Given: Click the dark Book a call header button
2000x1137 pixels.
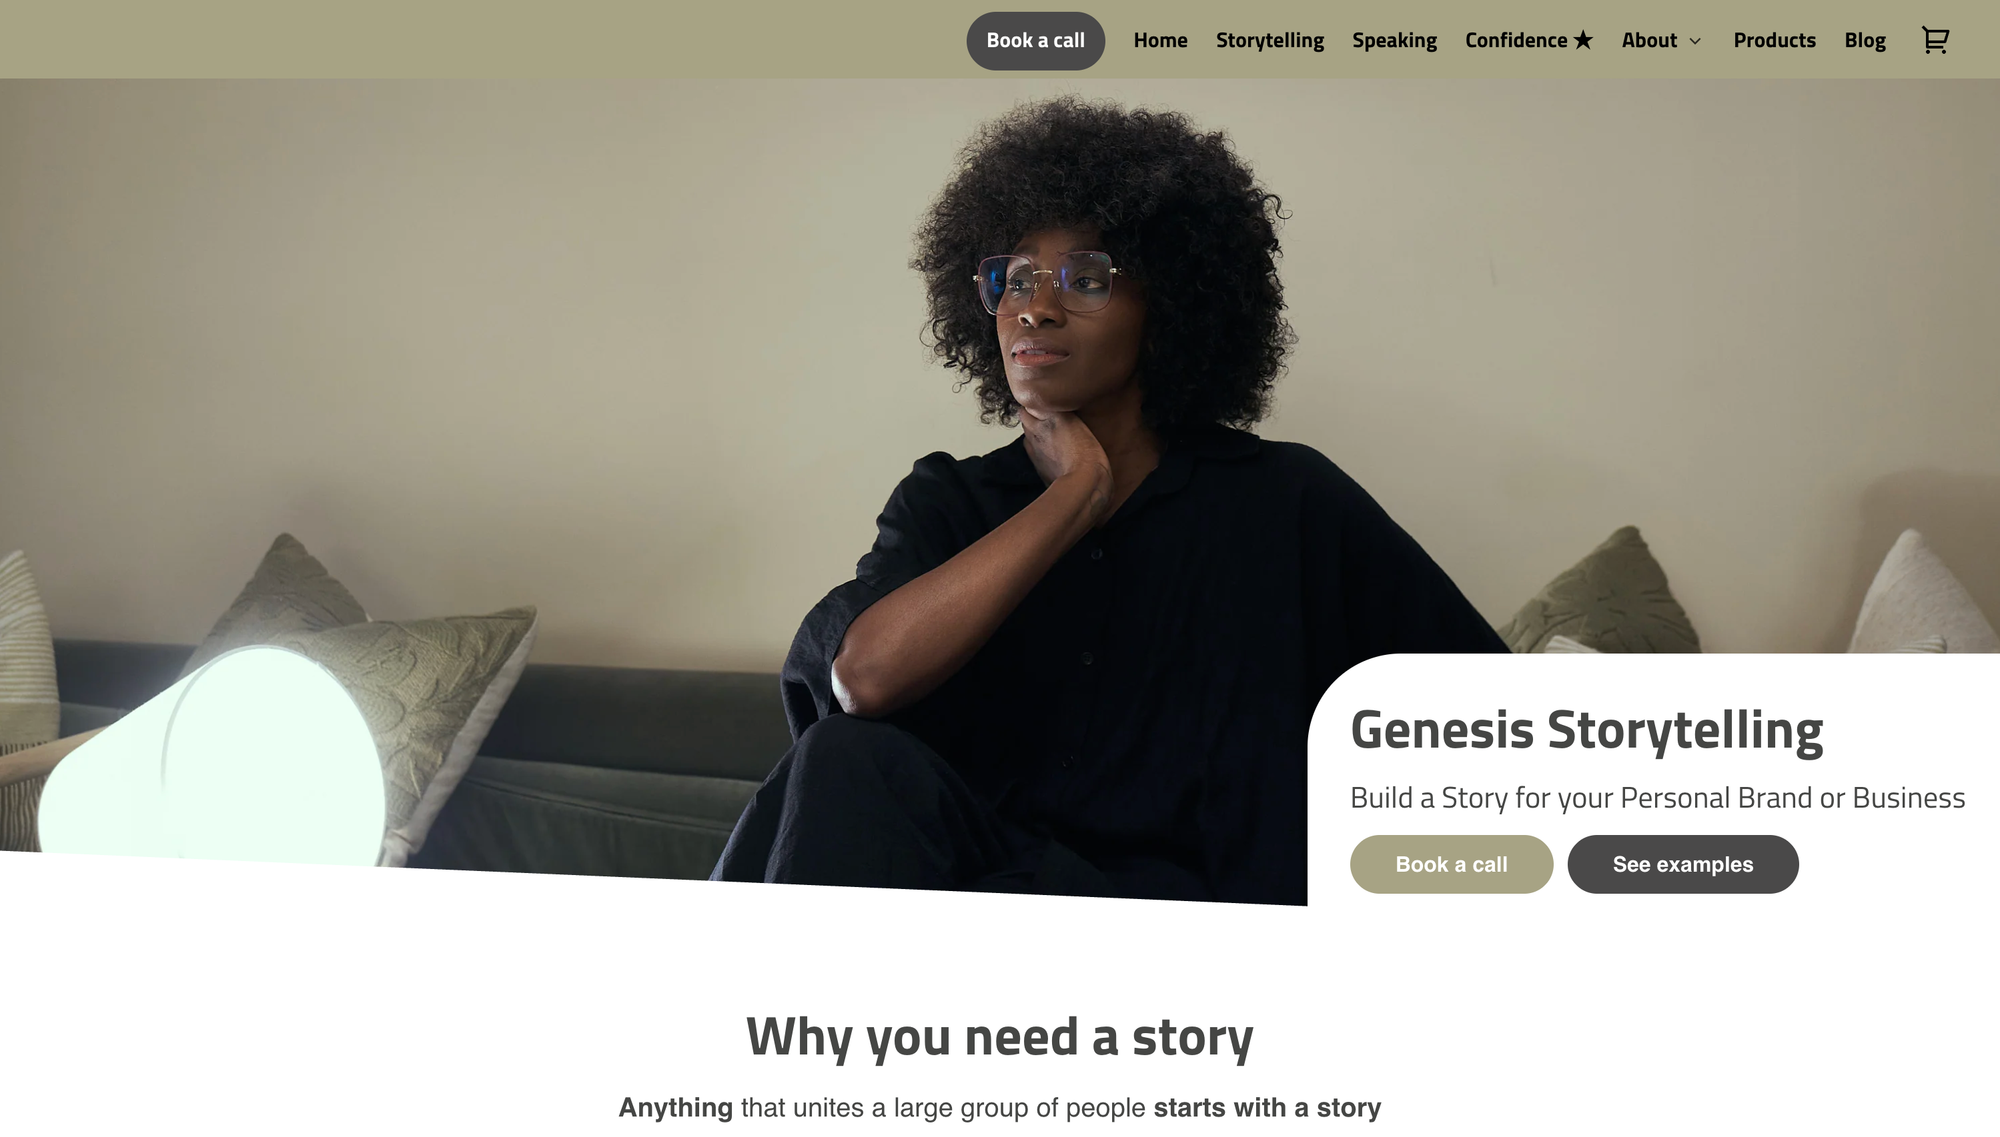Looking at the screenshot, I should pos(1035,41).
